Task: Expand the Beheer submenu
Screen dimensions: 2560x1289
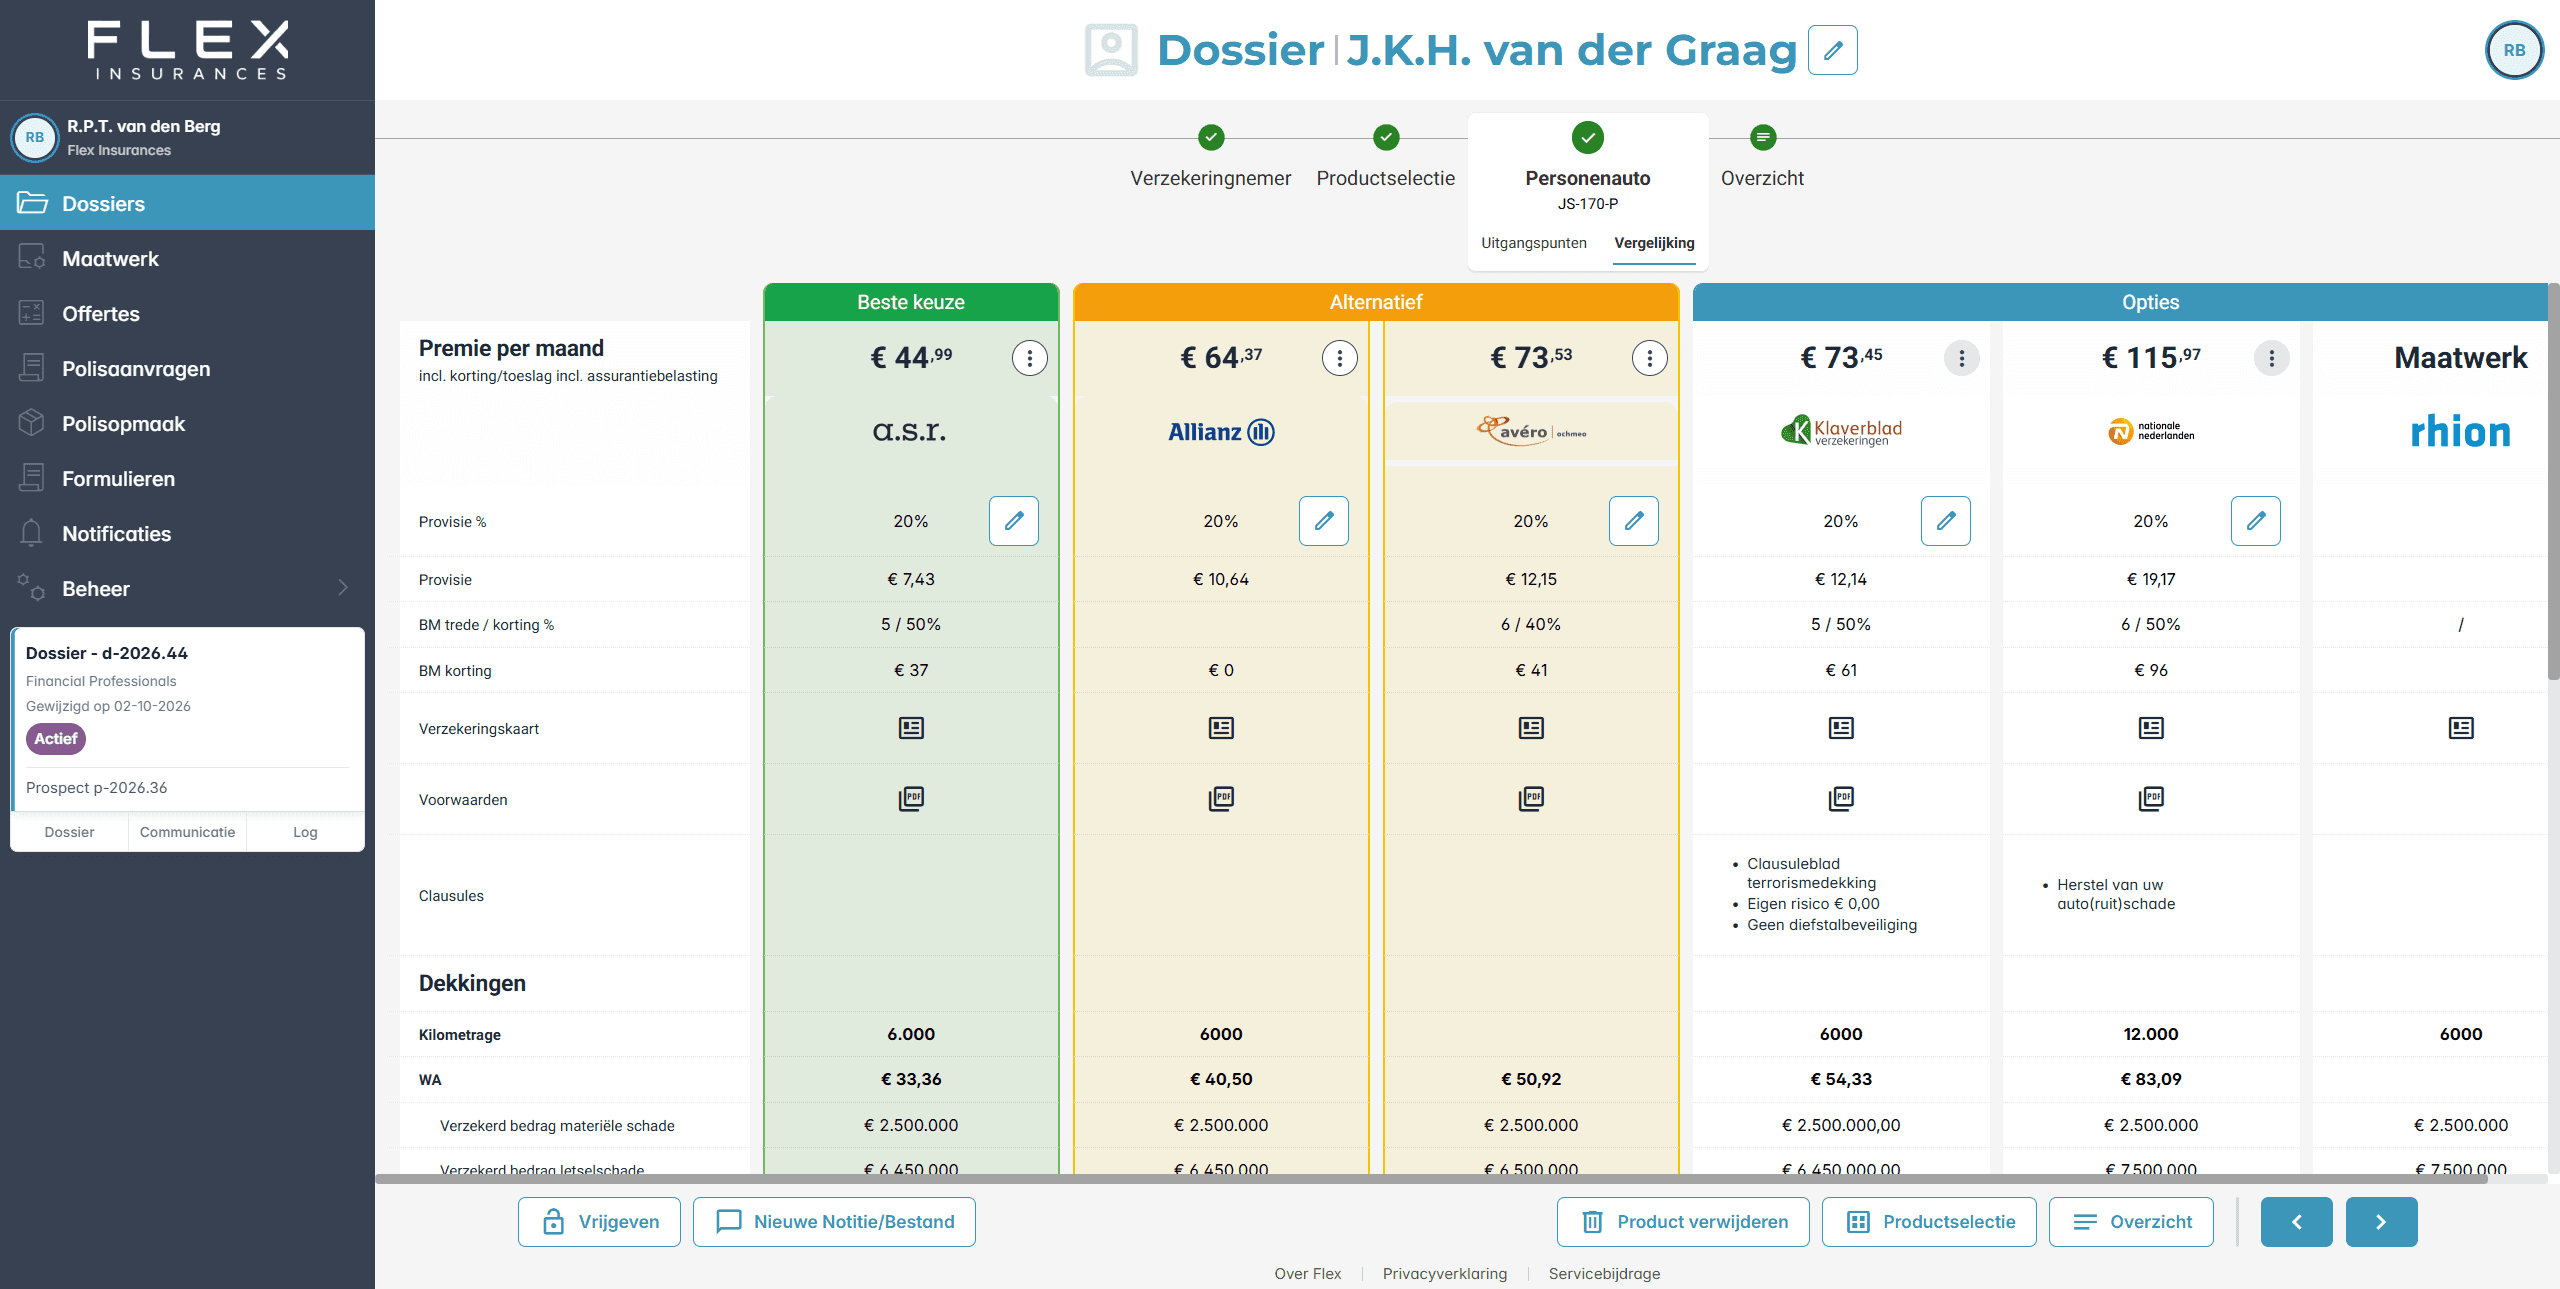Action: 187,589
